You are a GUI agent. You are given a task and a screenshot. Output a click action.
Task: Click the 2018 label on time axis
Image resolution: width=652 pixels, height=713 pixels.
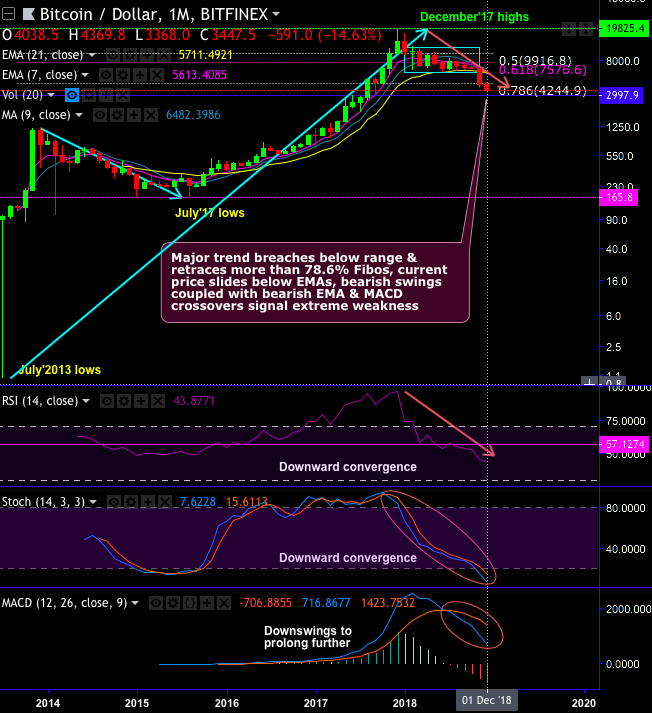pyautogui.click(x=405, y=703)
